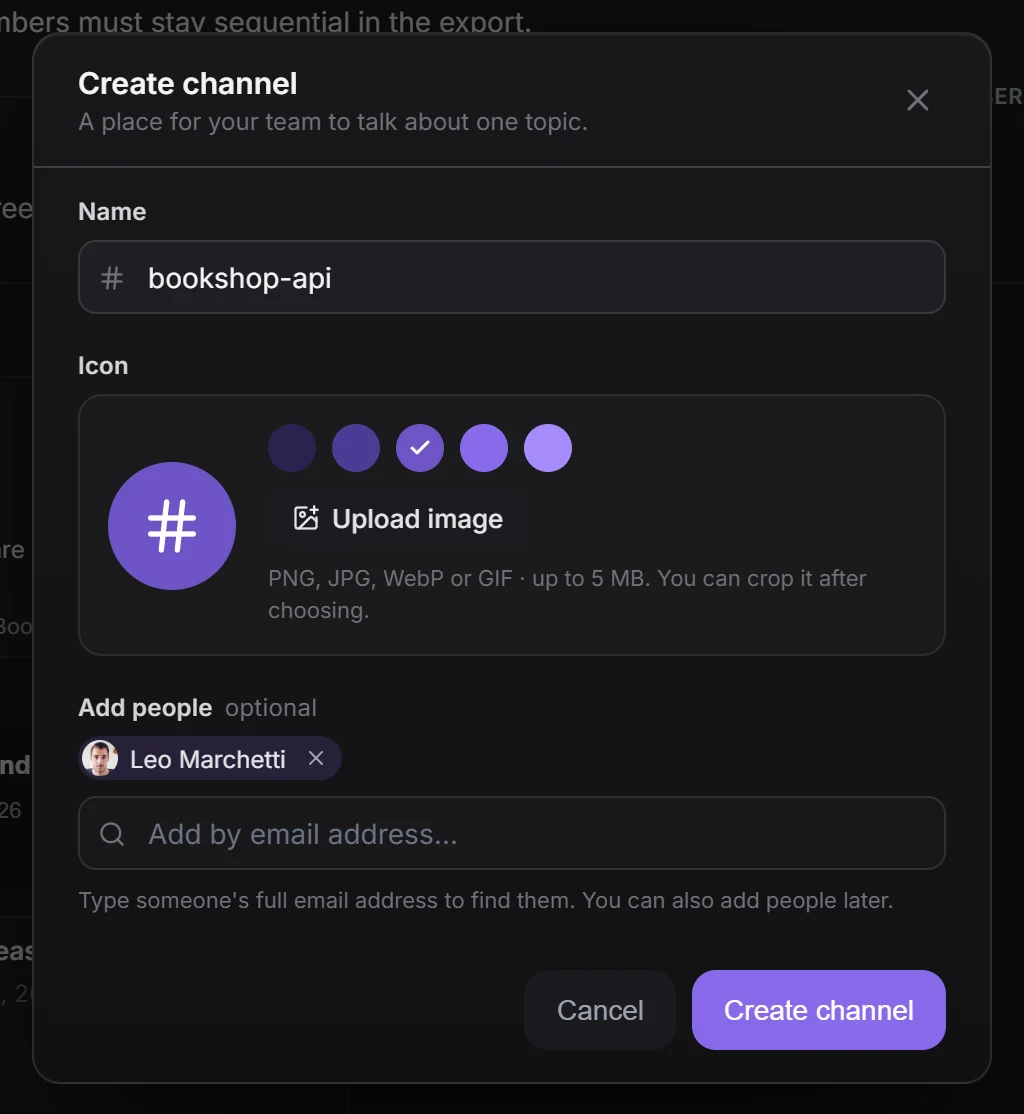The height and width of the screenshot is (1114, 1024).
Task: Click the 'Add people' label
Action: tap(145, 708)
